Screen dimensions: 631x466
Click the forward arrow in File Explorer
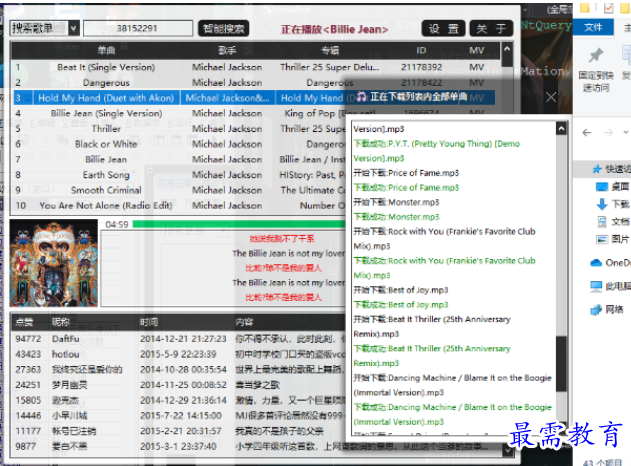(x=608, y=132)
